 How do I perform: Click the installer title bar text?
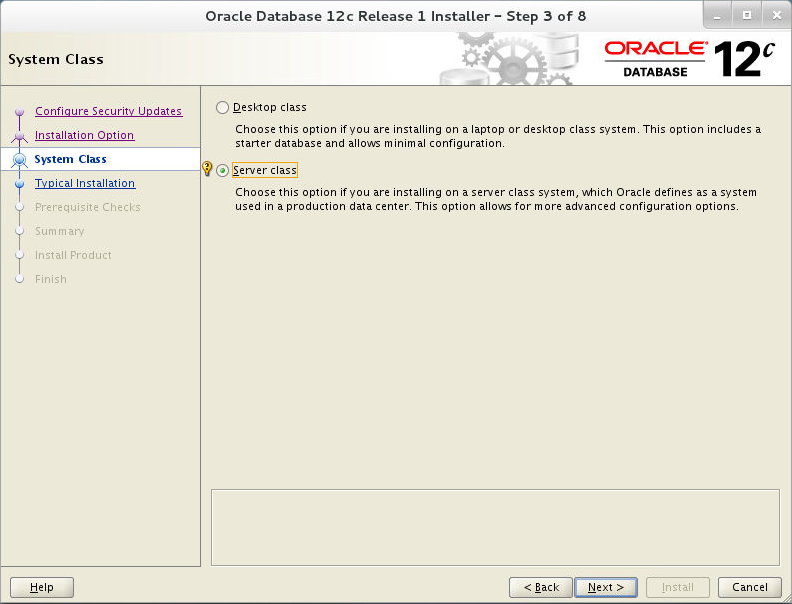pyautogui.click(x=395, y=16)
